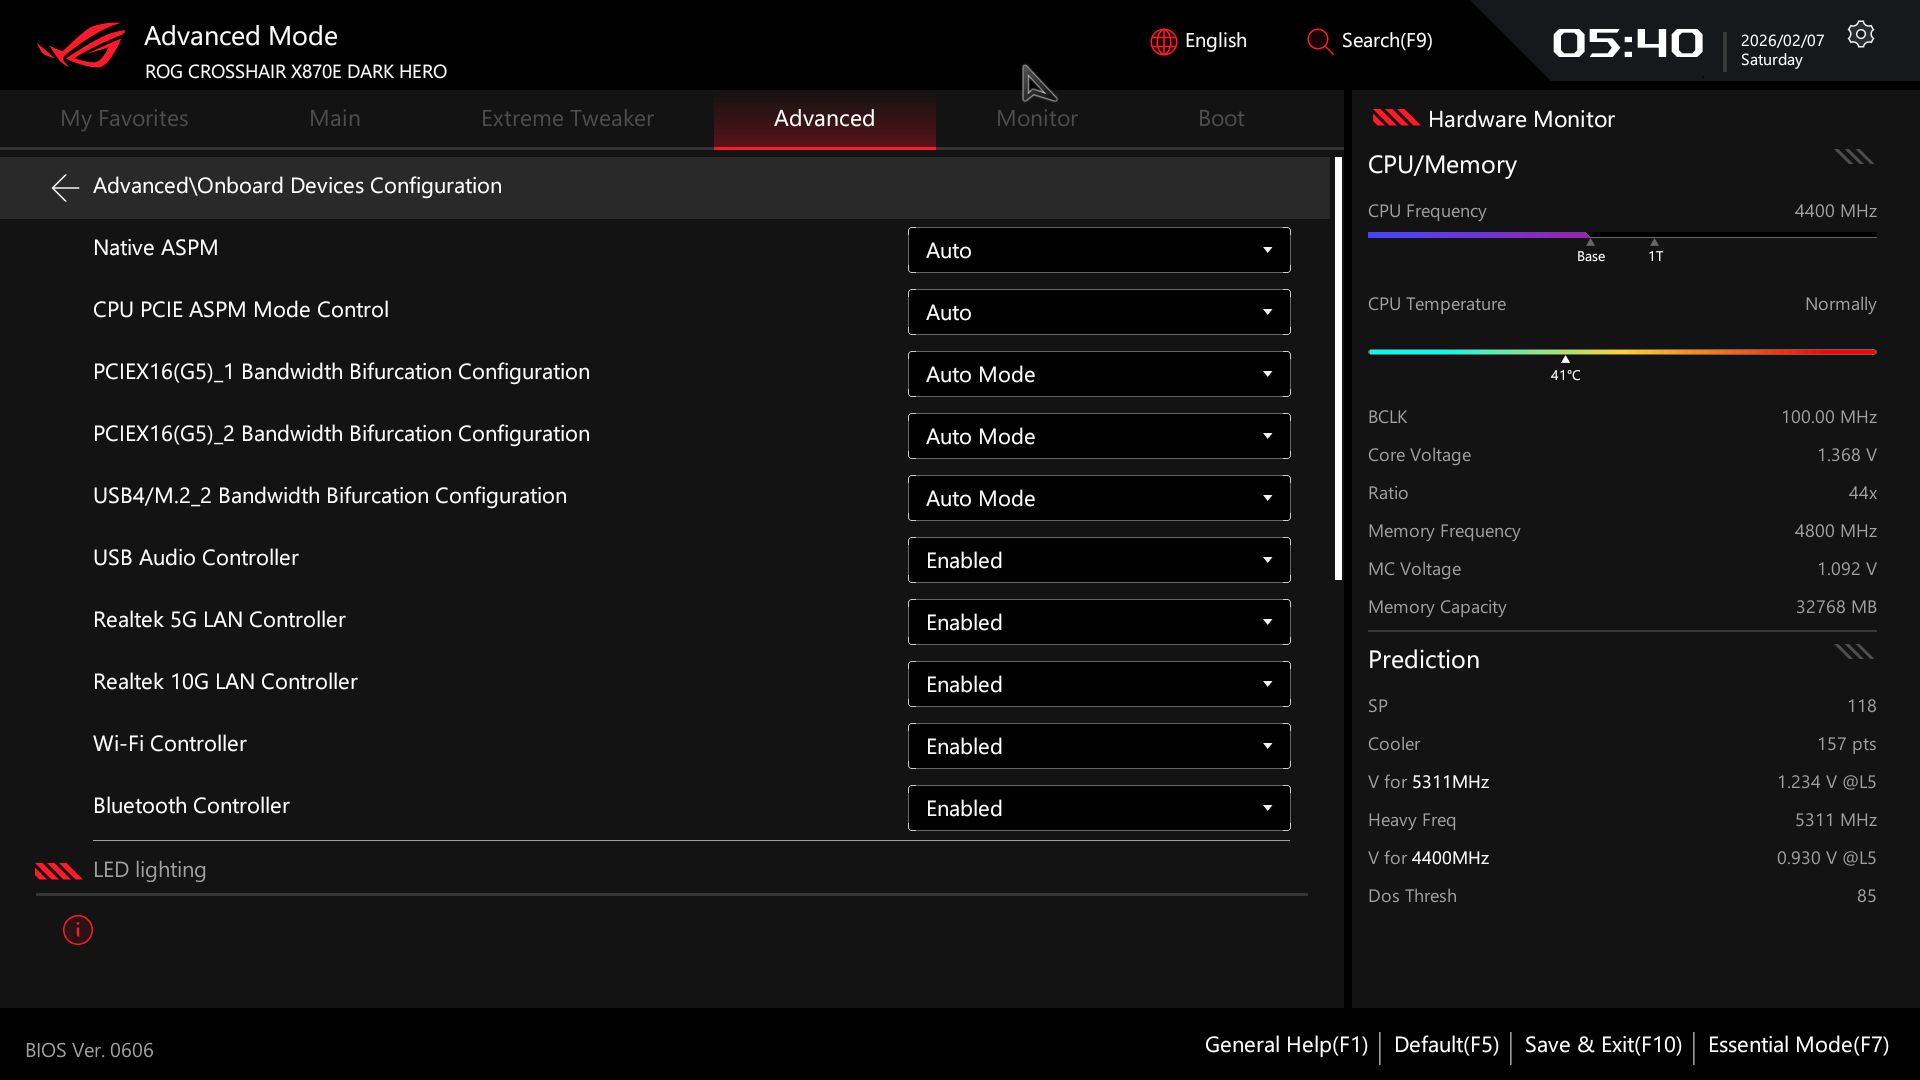
Task: Click the red info icon
Action: tap(78, 930)
